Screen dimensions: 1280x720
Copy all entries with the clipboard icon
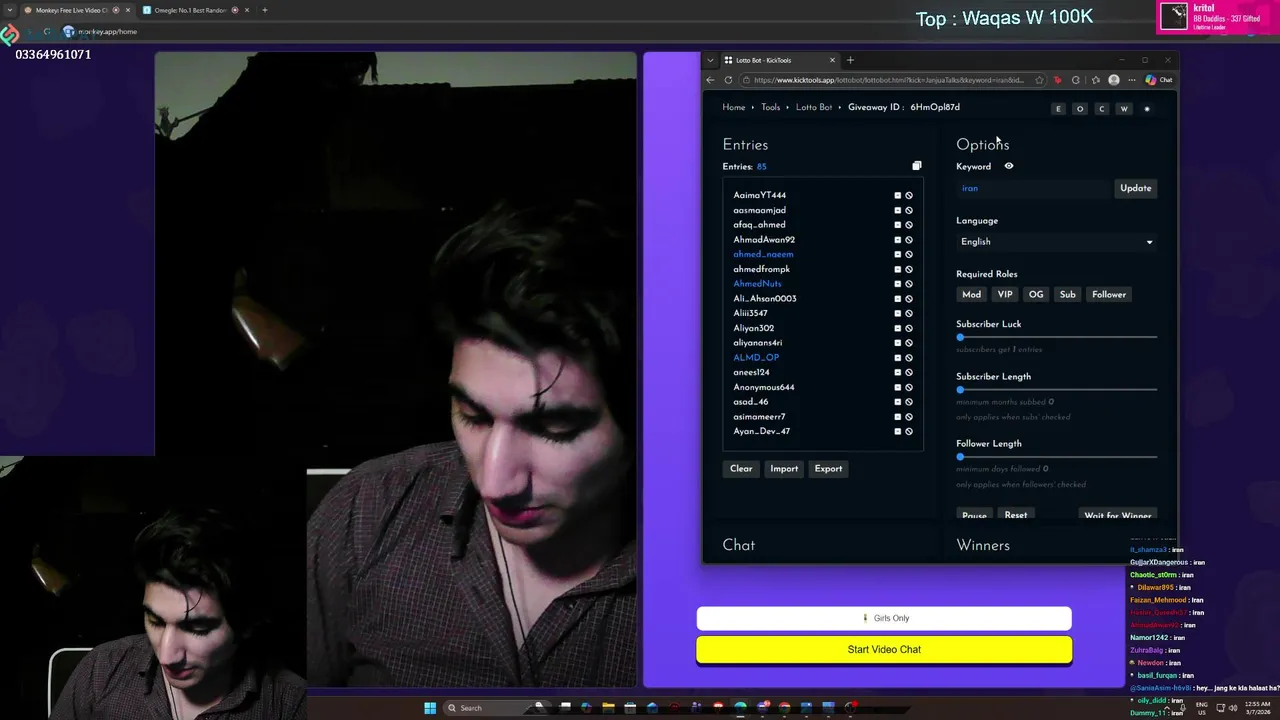[x=916, y=166]
